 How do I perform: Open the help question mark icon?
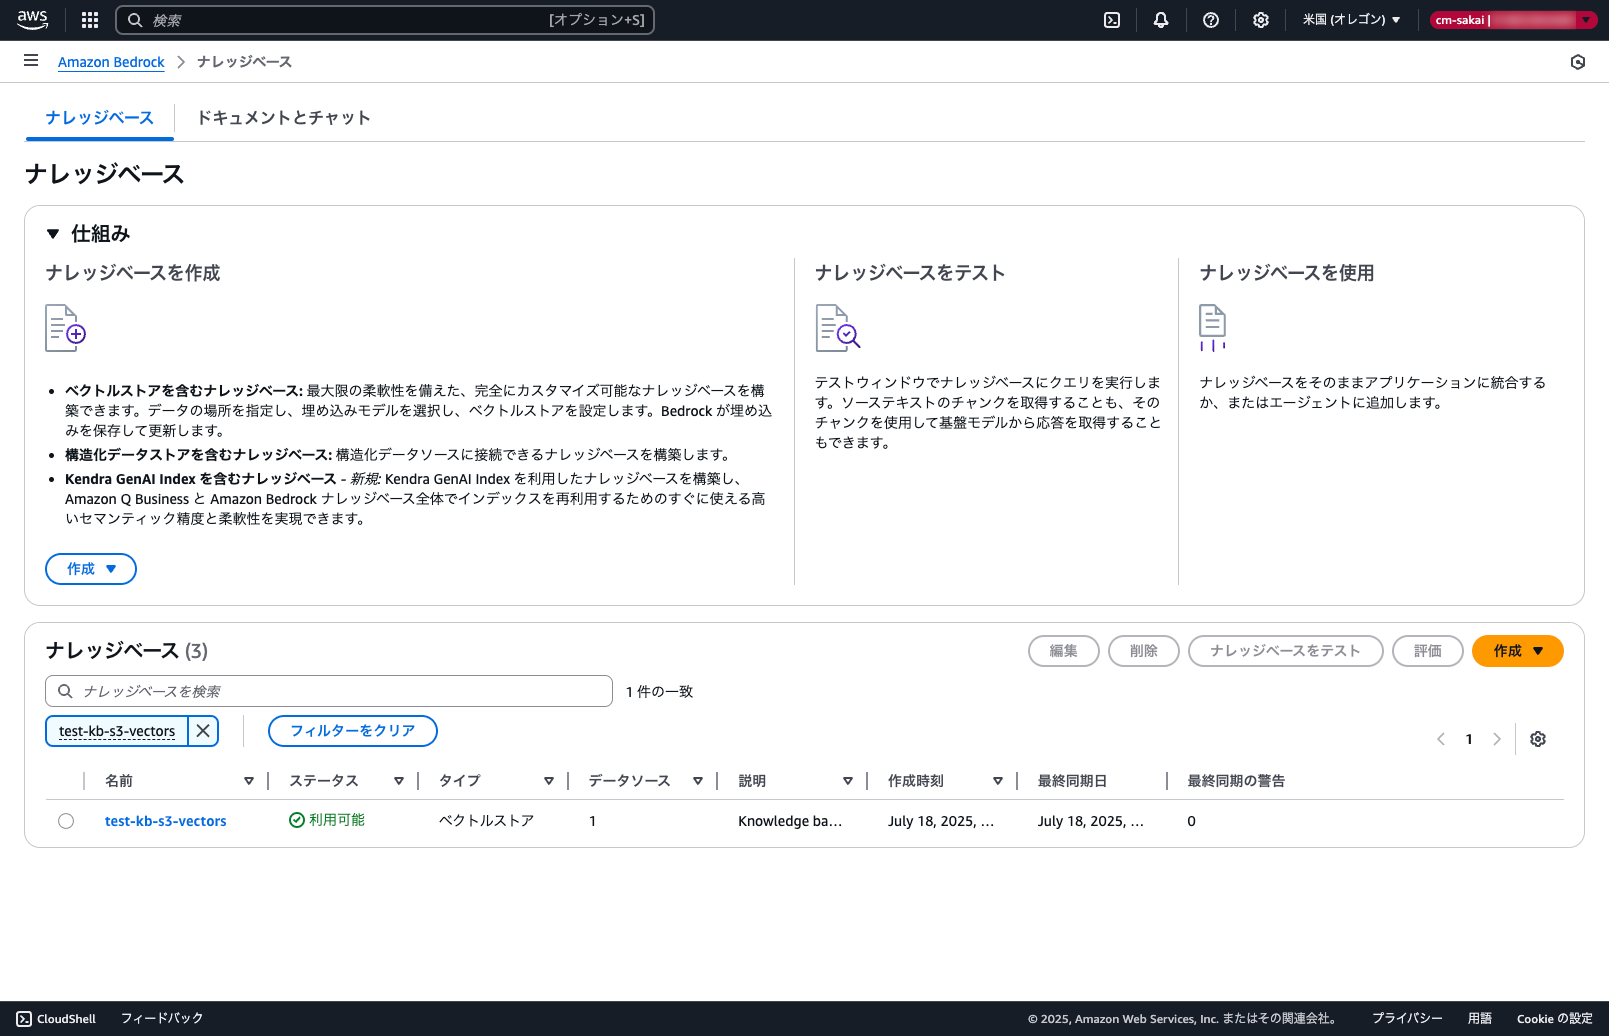point(1211,20)
